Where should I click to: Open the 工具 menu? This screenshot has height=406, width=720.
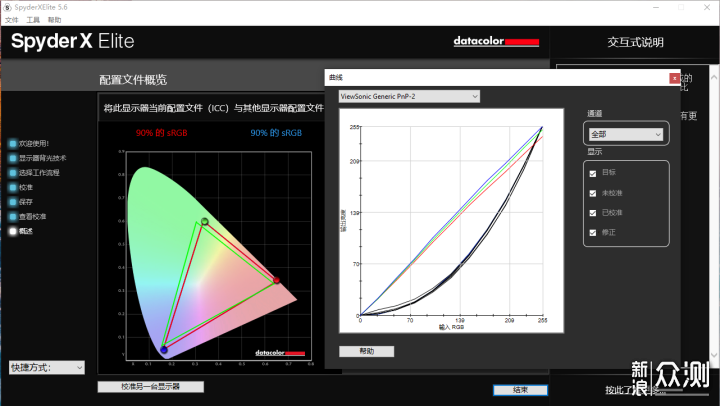(33, 20)
